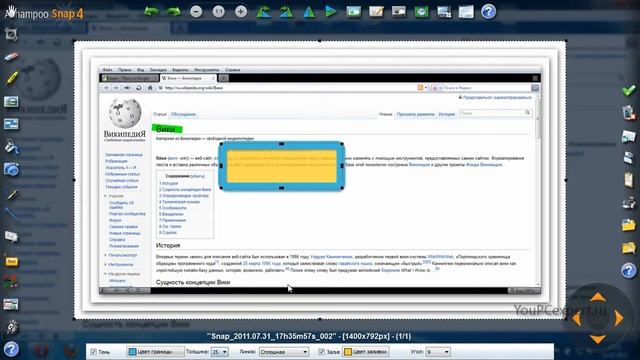Copy the snapshot with the clipboard icon
The width and height of the screenshot is (640, 360).
(629, 179)
